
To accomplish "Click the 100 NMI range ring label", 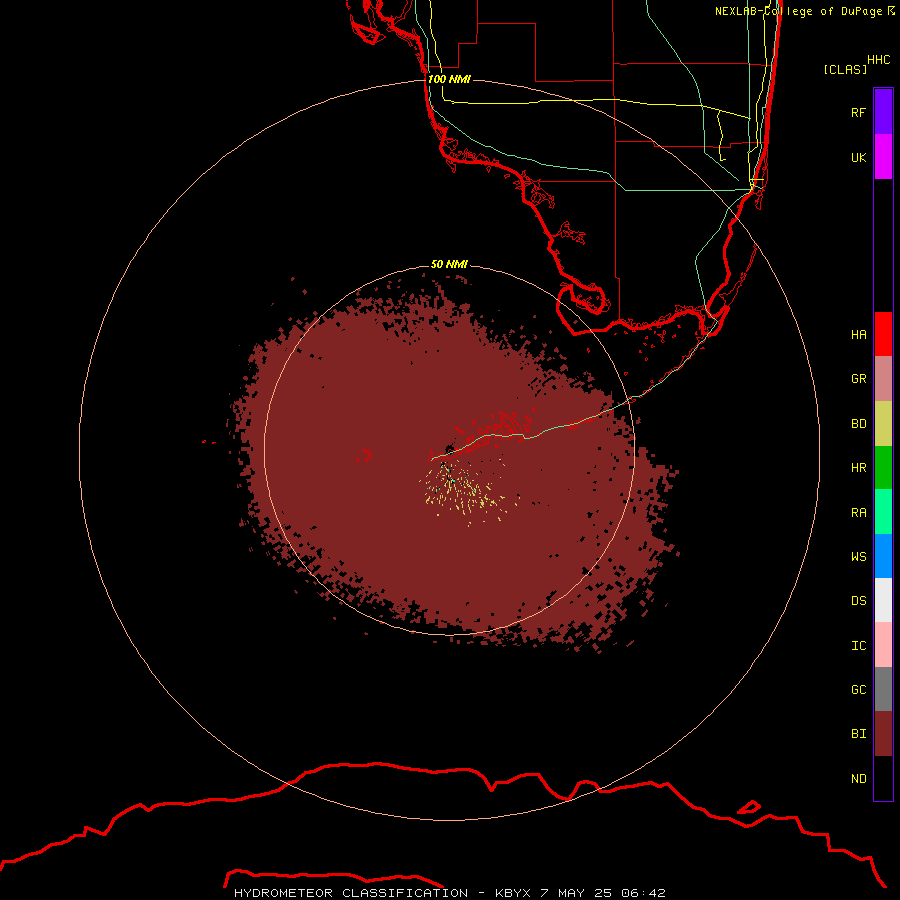I will coord(449,79).
